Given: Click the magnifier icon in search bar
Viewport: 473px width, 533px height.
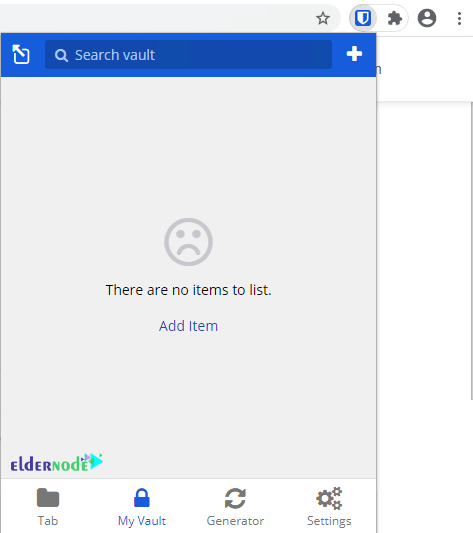Looking at the screenshot, I should 61,55.
